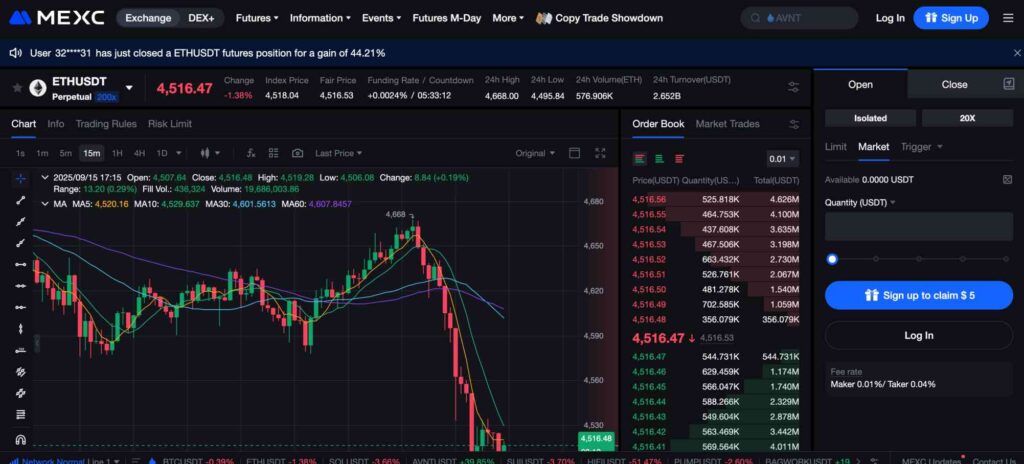Open the hamburger menu in header
Image resolution: width=1024 pixels, height=464 pixels.
click(1008, 18)
